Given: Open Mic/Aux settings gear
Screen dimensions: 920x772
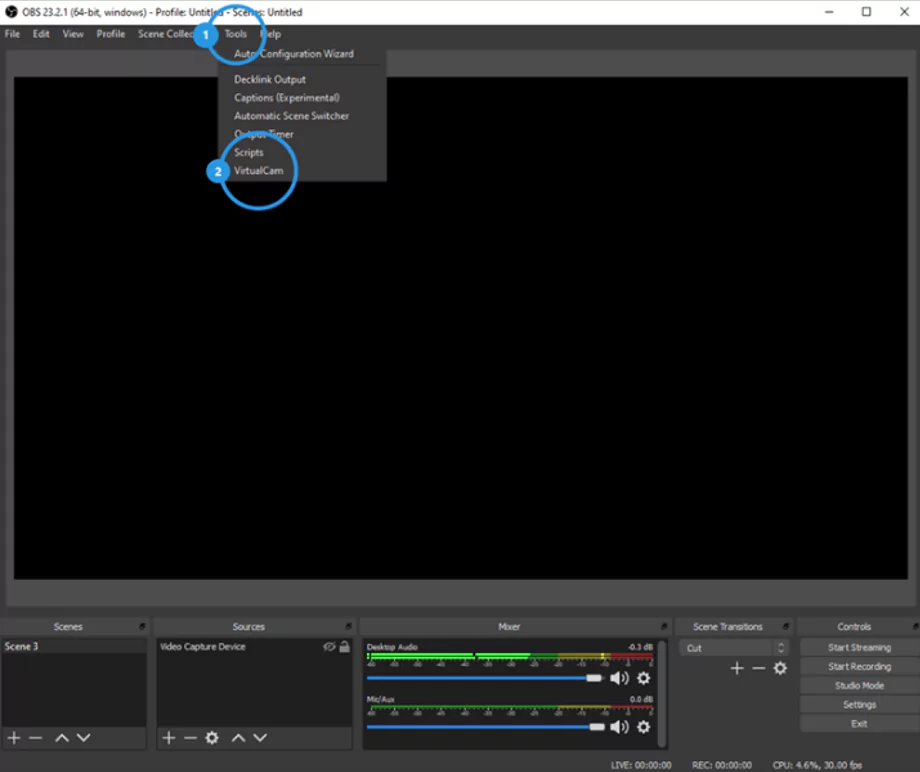Looking at the screenshot, I should click(x=644, y=727).
